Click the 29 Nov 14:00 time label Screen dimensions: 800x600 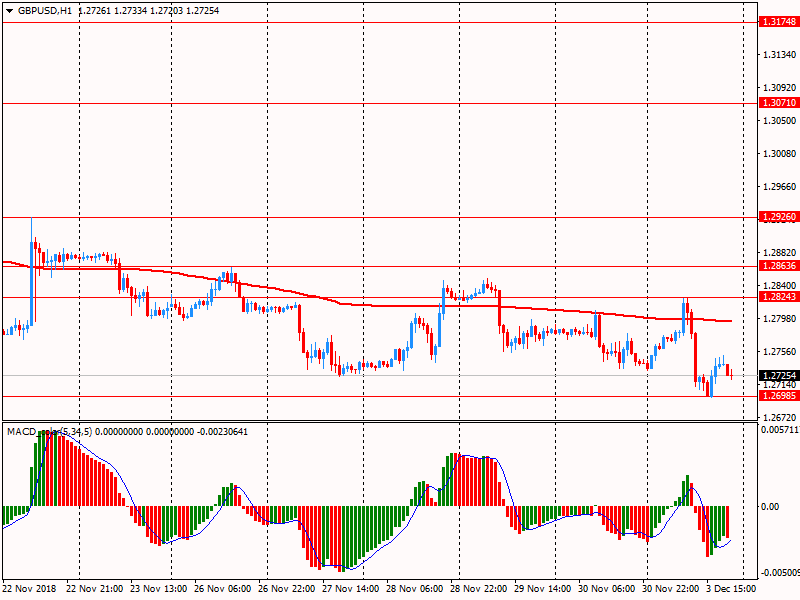(x=545, y=590)
